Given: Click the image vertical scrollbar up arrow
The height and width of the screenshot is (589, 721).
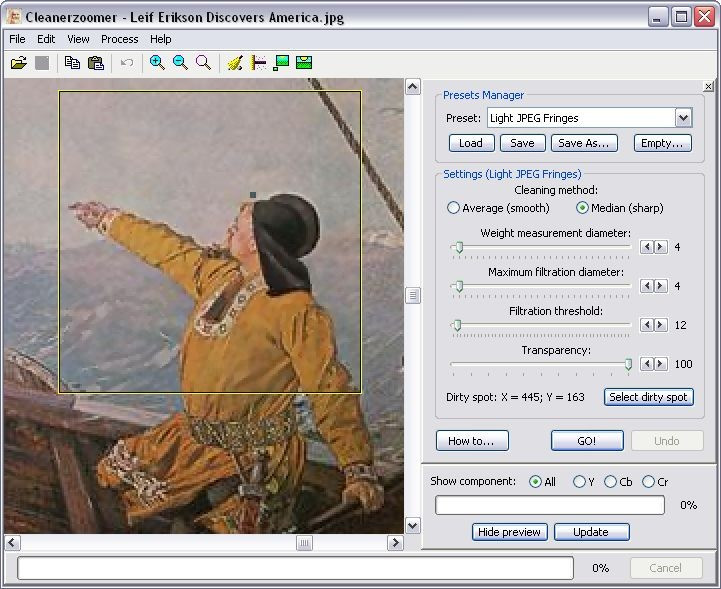Looking at the screenshot, I should click(413, 86).
